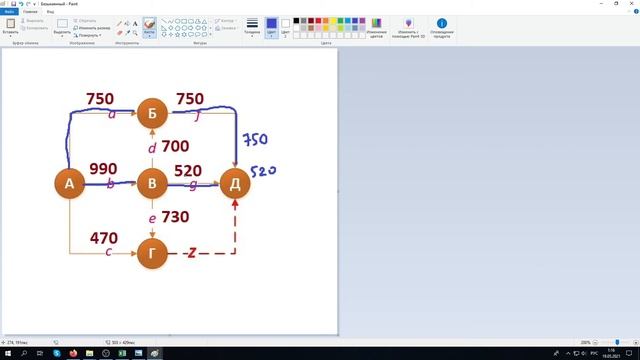
Task: Click the Select rectangle tool icon
Action: (x=62, y=23)
